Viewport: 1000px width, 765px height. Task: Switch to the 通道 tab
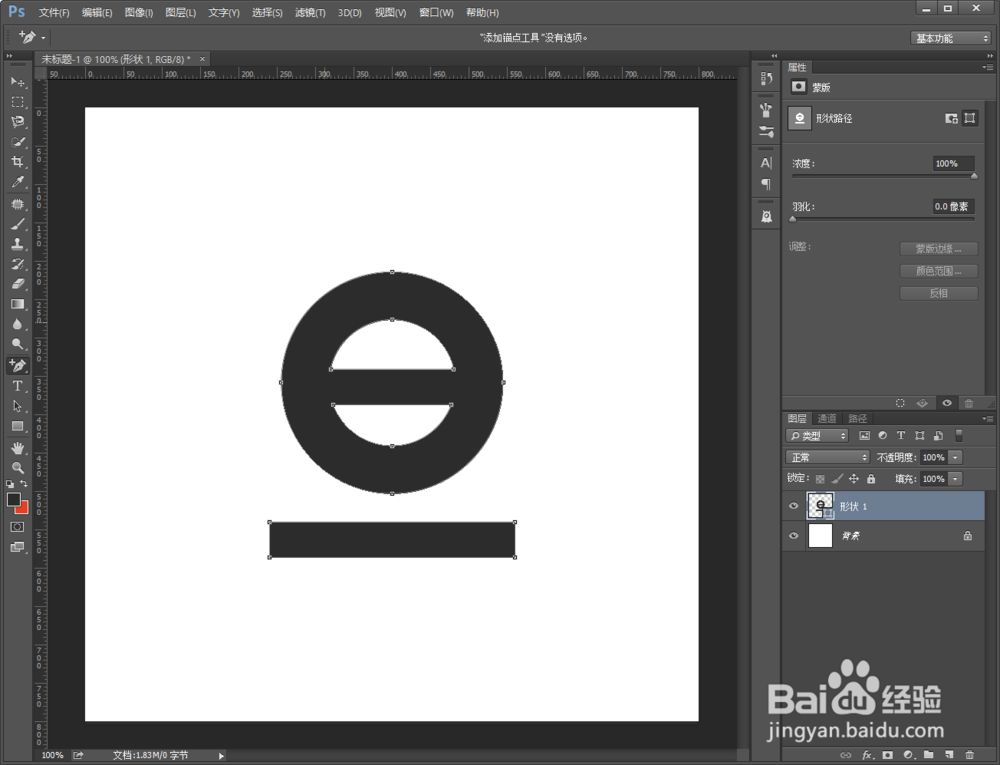click(827, 418)
